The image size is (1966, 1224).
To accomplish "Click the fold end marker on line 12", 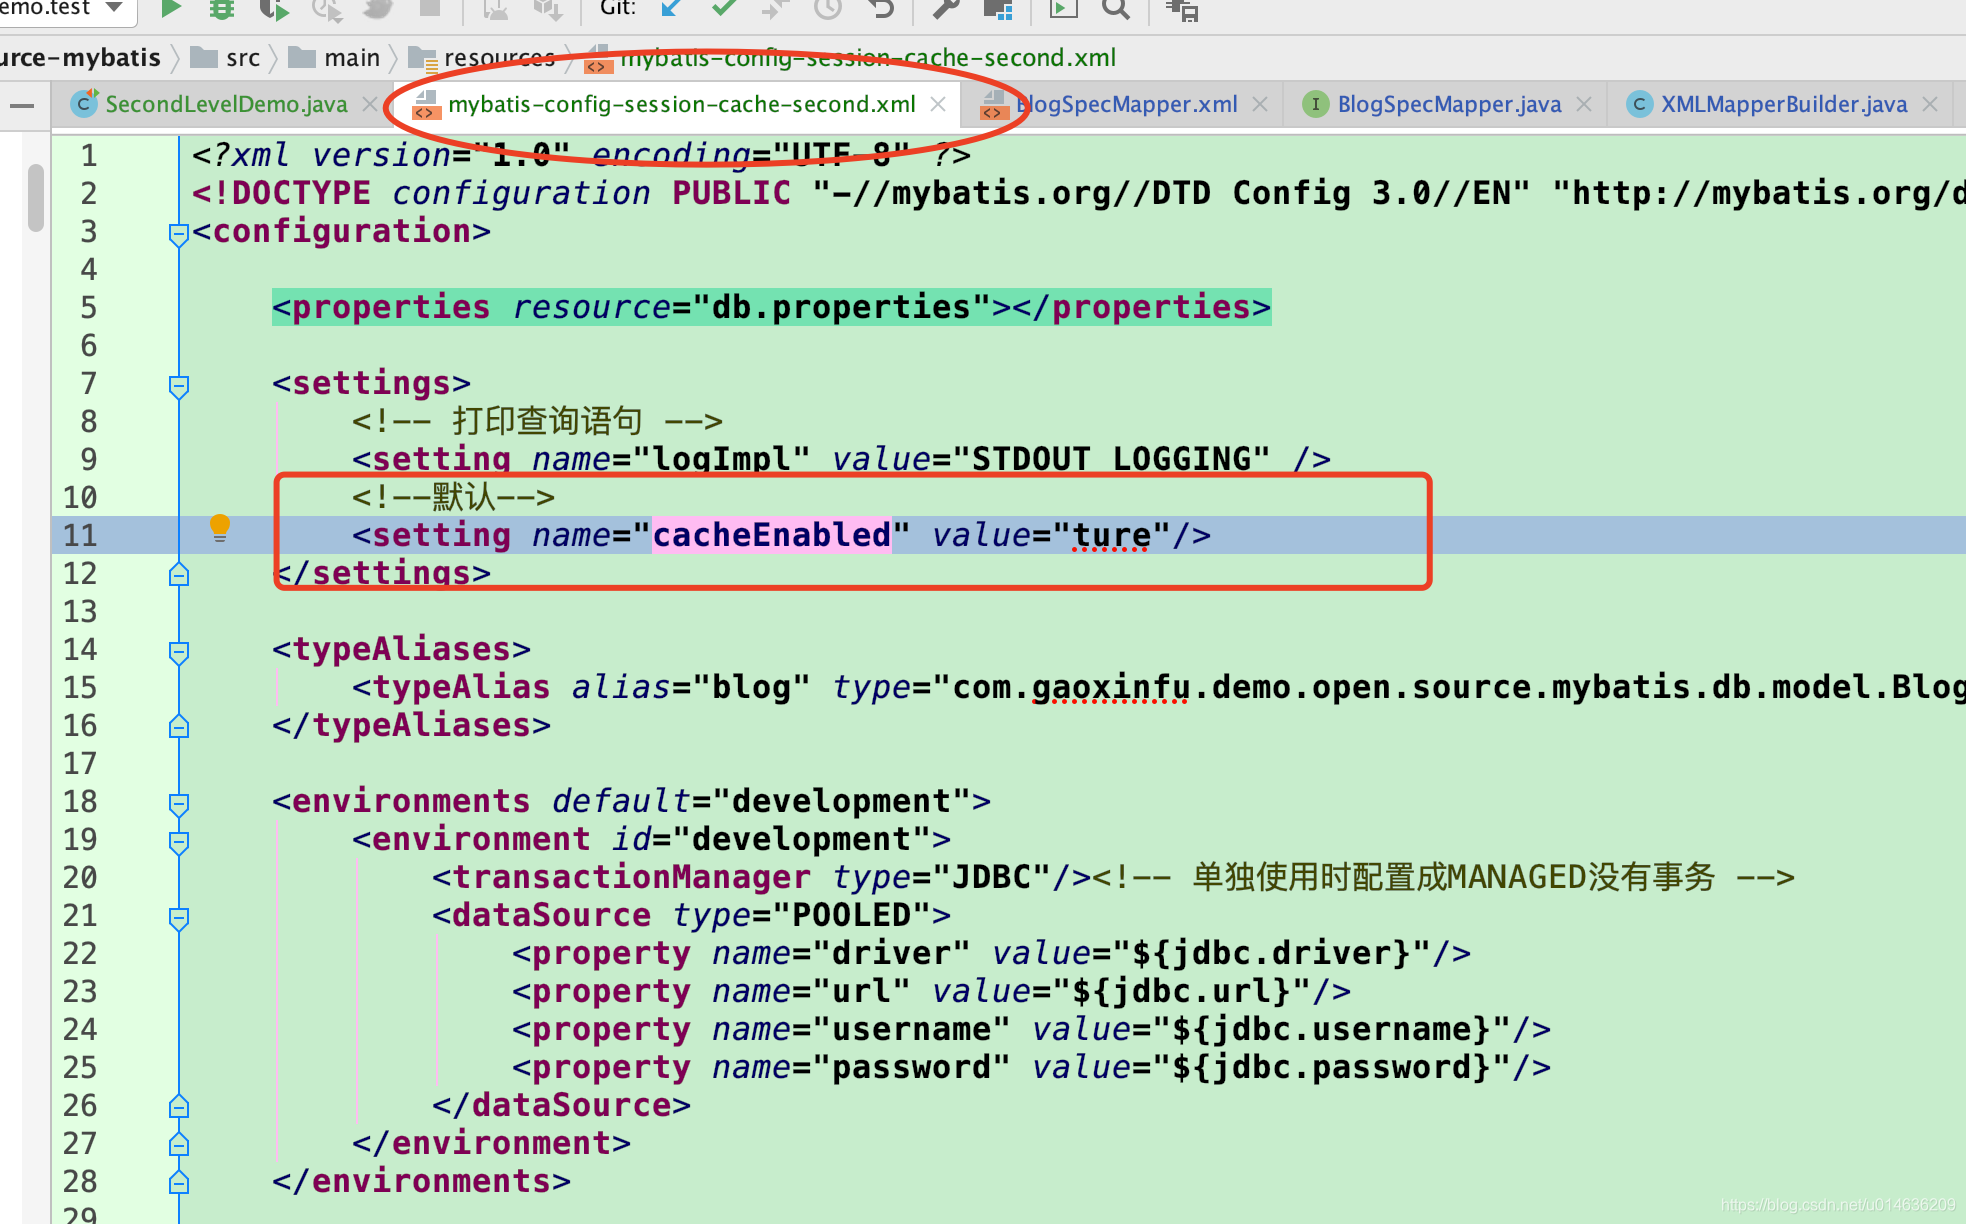I will coord(179,574).
